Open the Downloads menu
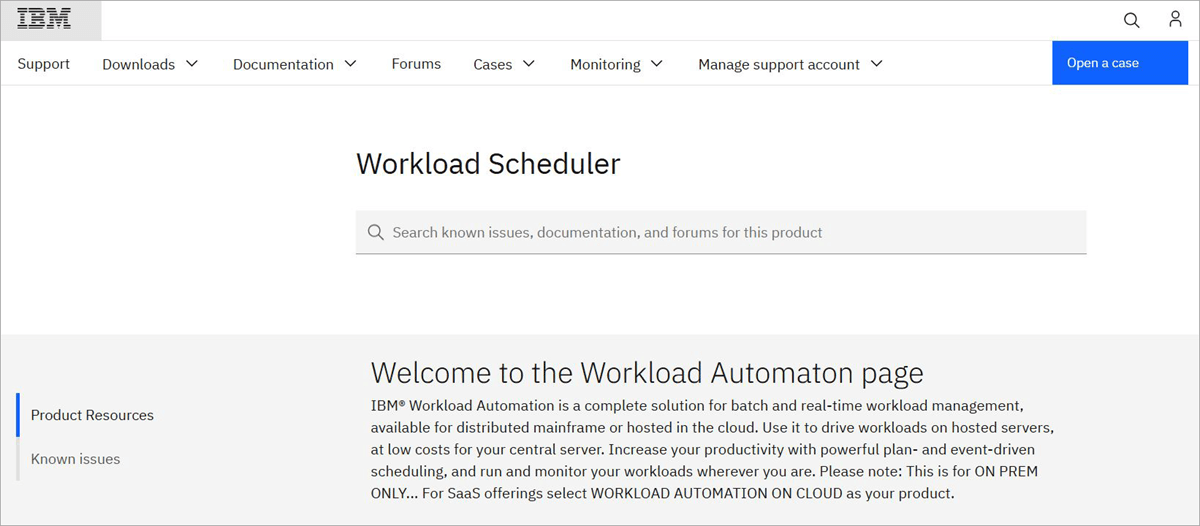Screen dimensions: 1200x526 click(138, 64)
